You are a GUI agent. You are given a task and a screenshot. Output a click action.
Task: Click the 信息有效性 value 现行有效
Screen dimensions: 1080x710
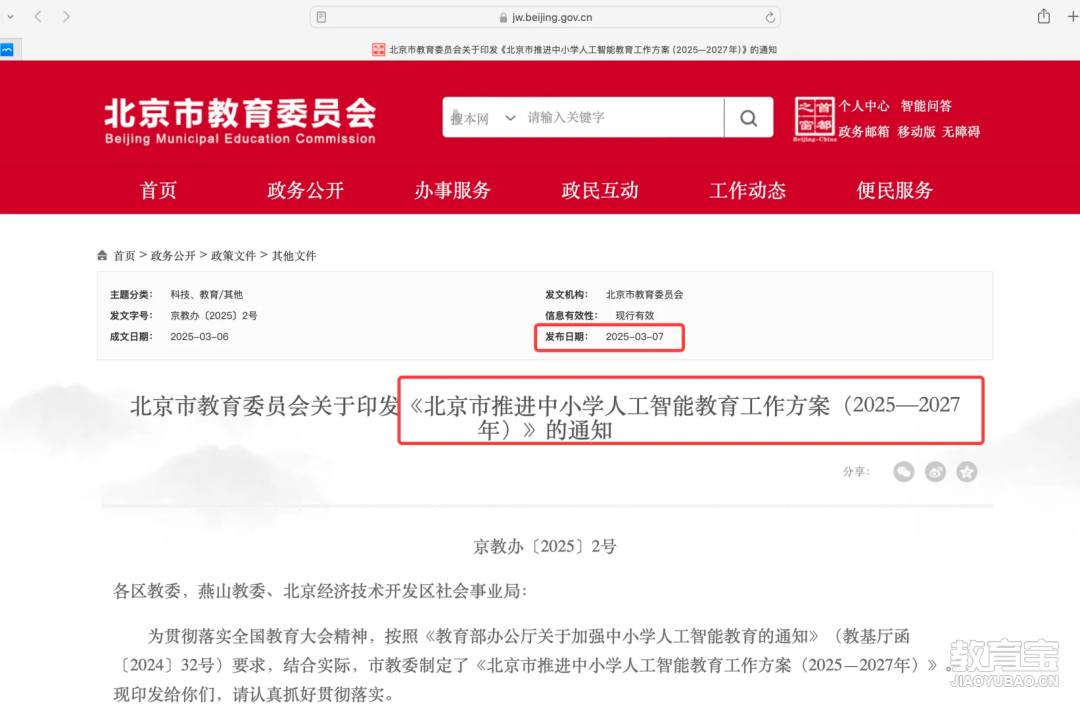[635, 316]
